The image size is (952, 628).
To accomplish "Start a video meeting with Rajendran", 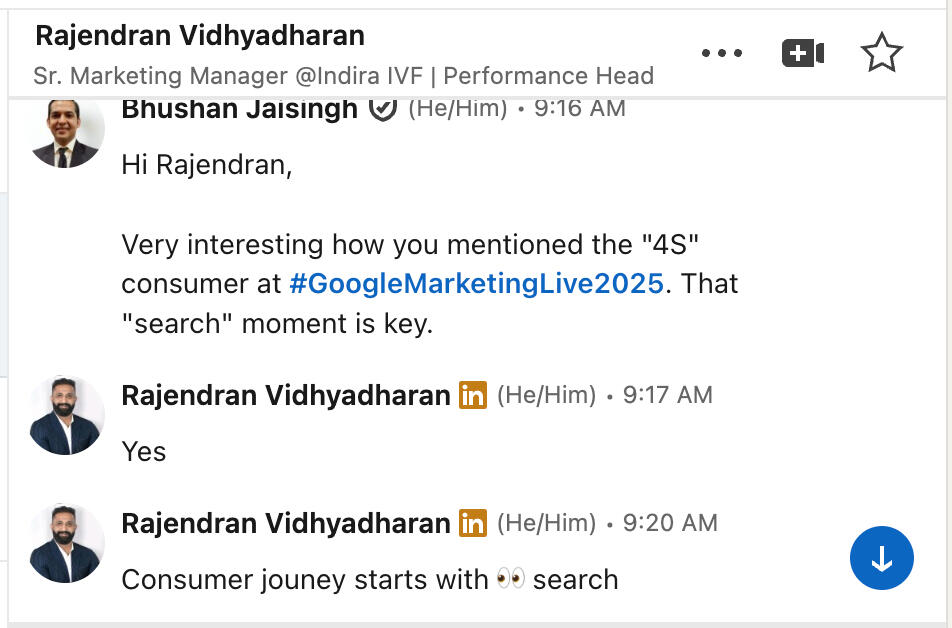I will 802,53.
